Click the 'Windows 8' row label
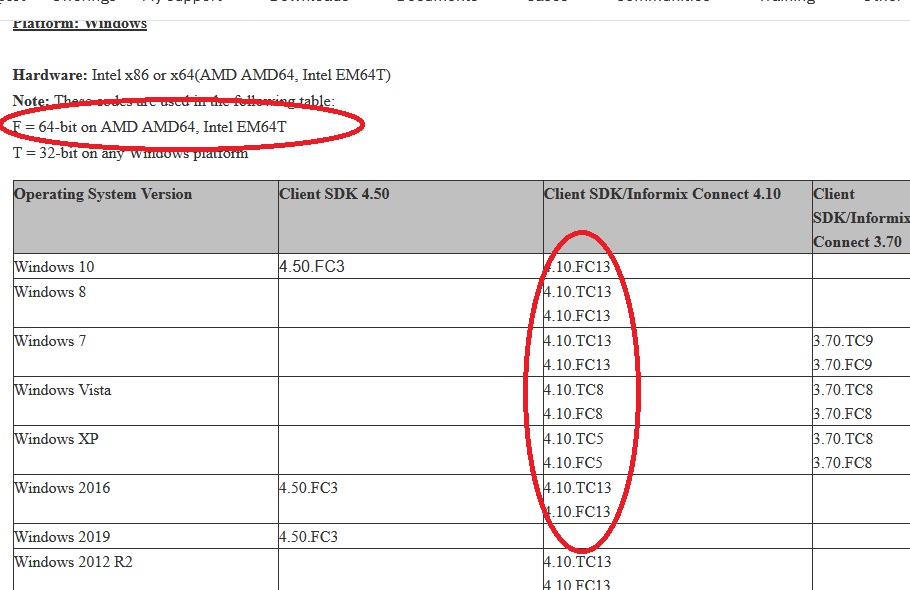 (50, 292)
